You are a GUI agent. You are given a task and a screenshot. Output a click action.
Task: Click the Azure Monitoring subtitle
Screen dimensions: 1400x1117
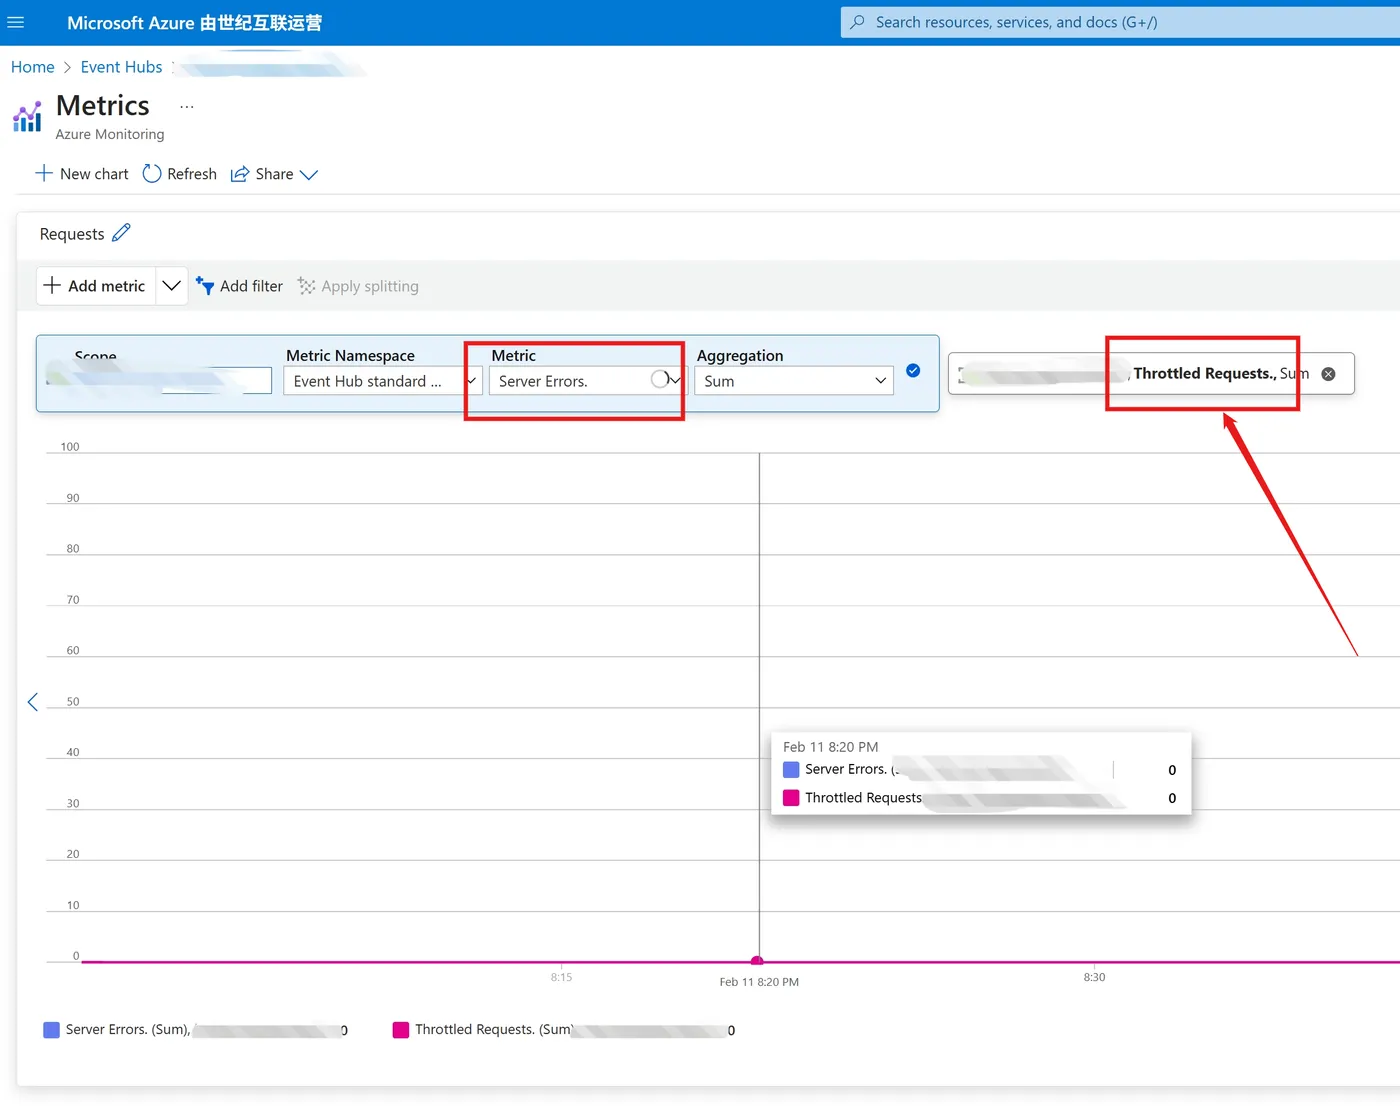110,134
